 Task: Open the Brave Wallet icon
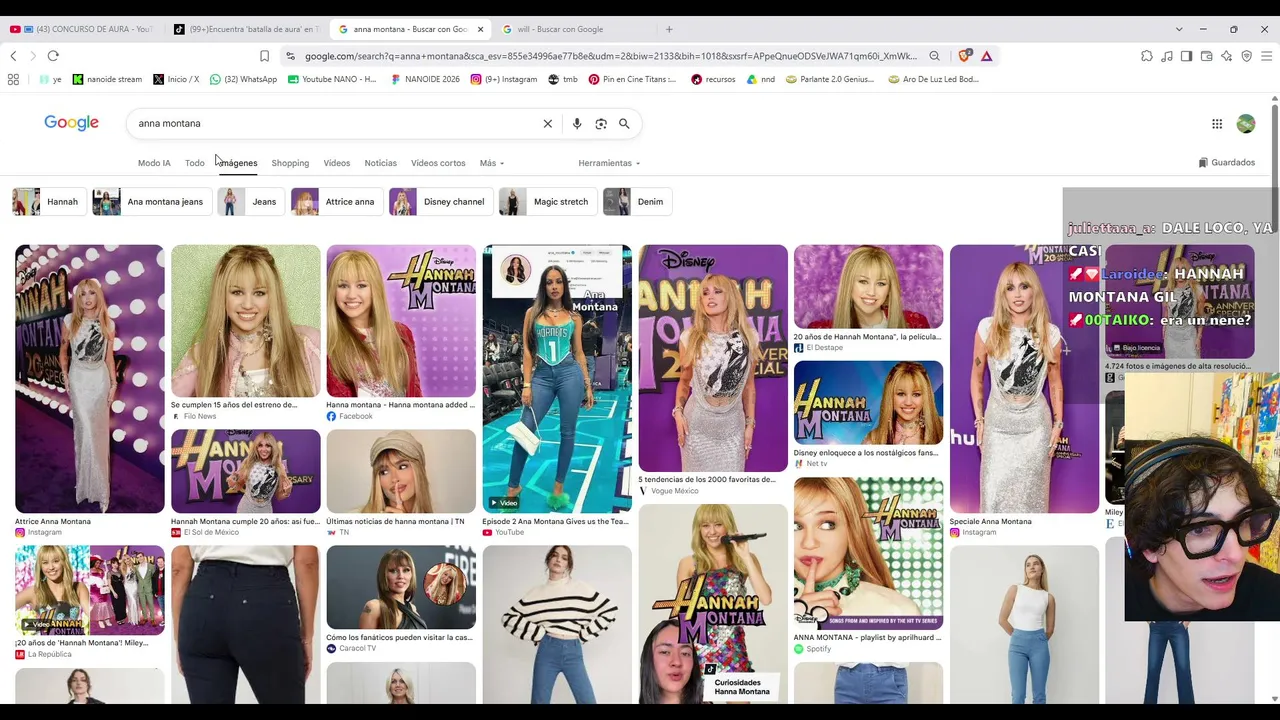1207,56
